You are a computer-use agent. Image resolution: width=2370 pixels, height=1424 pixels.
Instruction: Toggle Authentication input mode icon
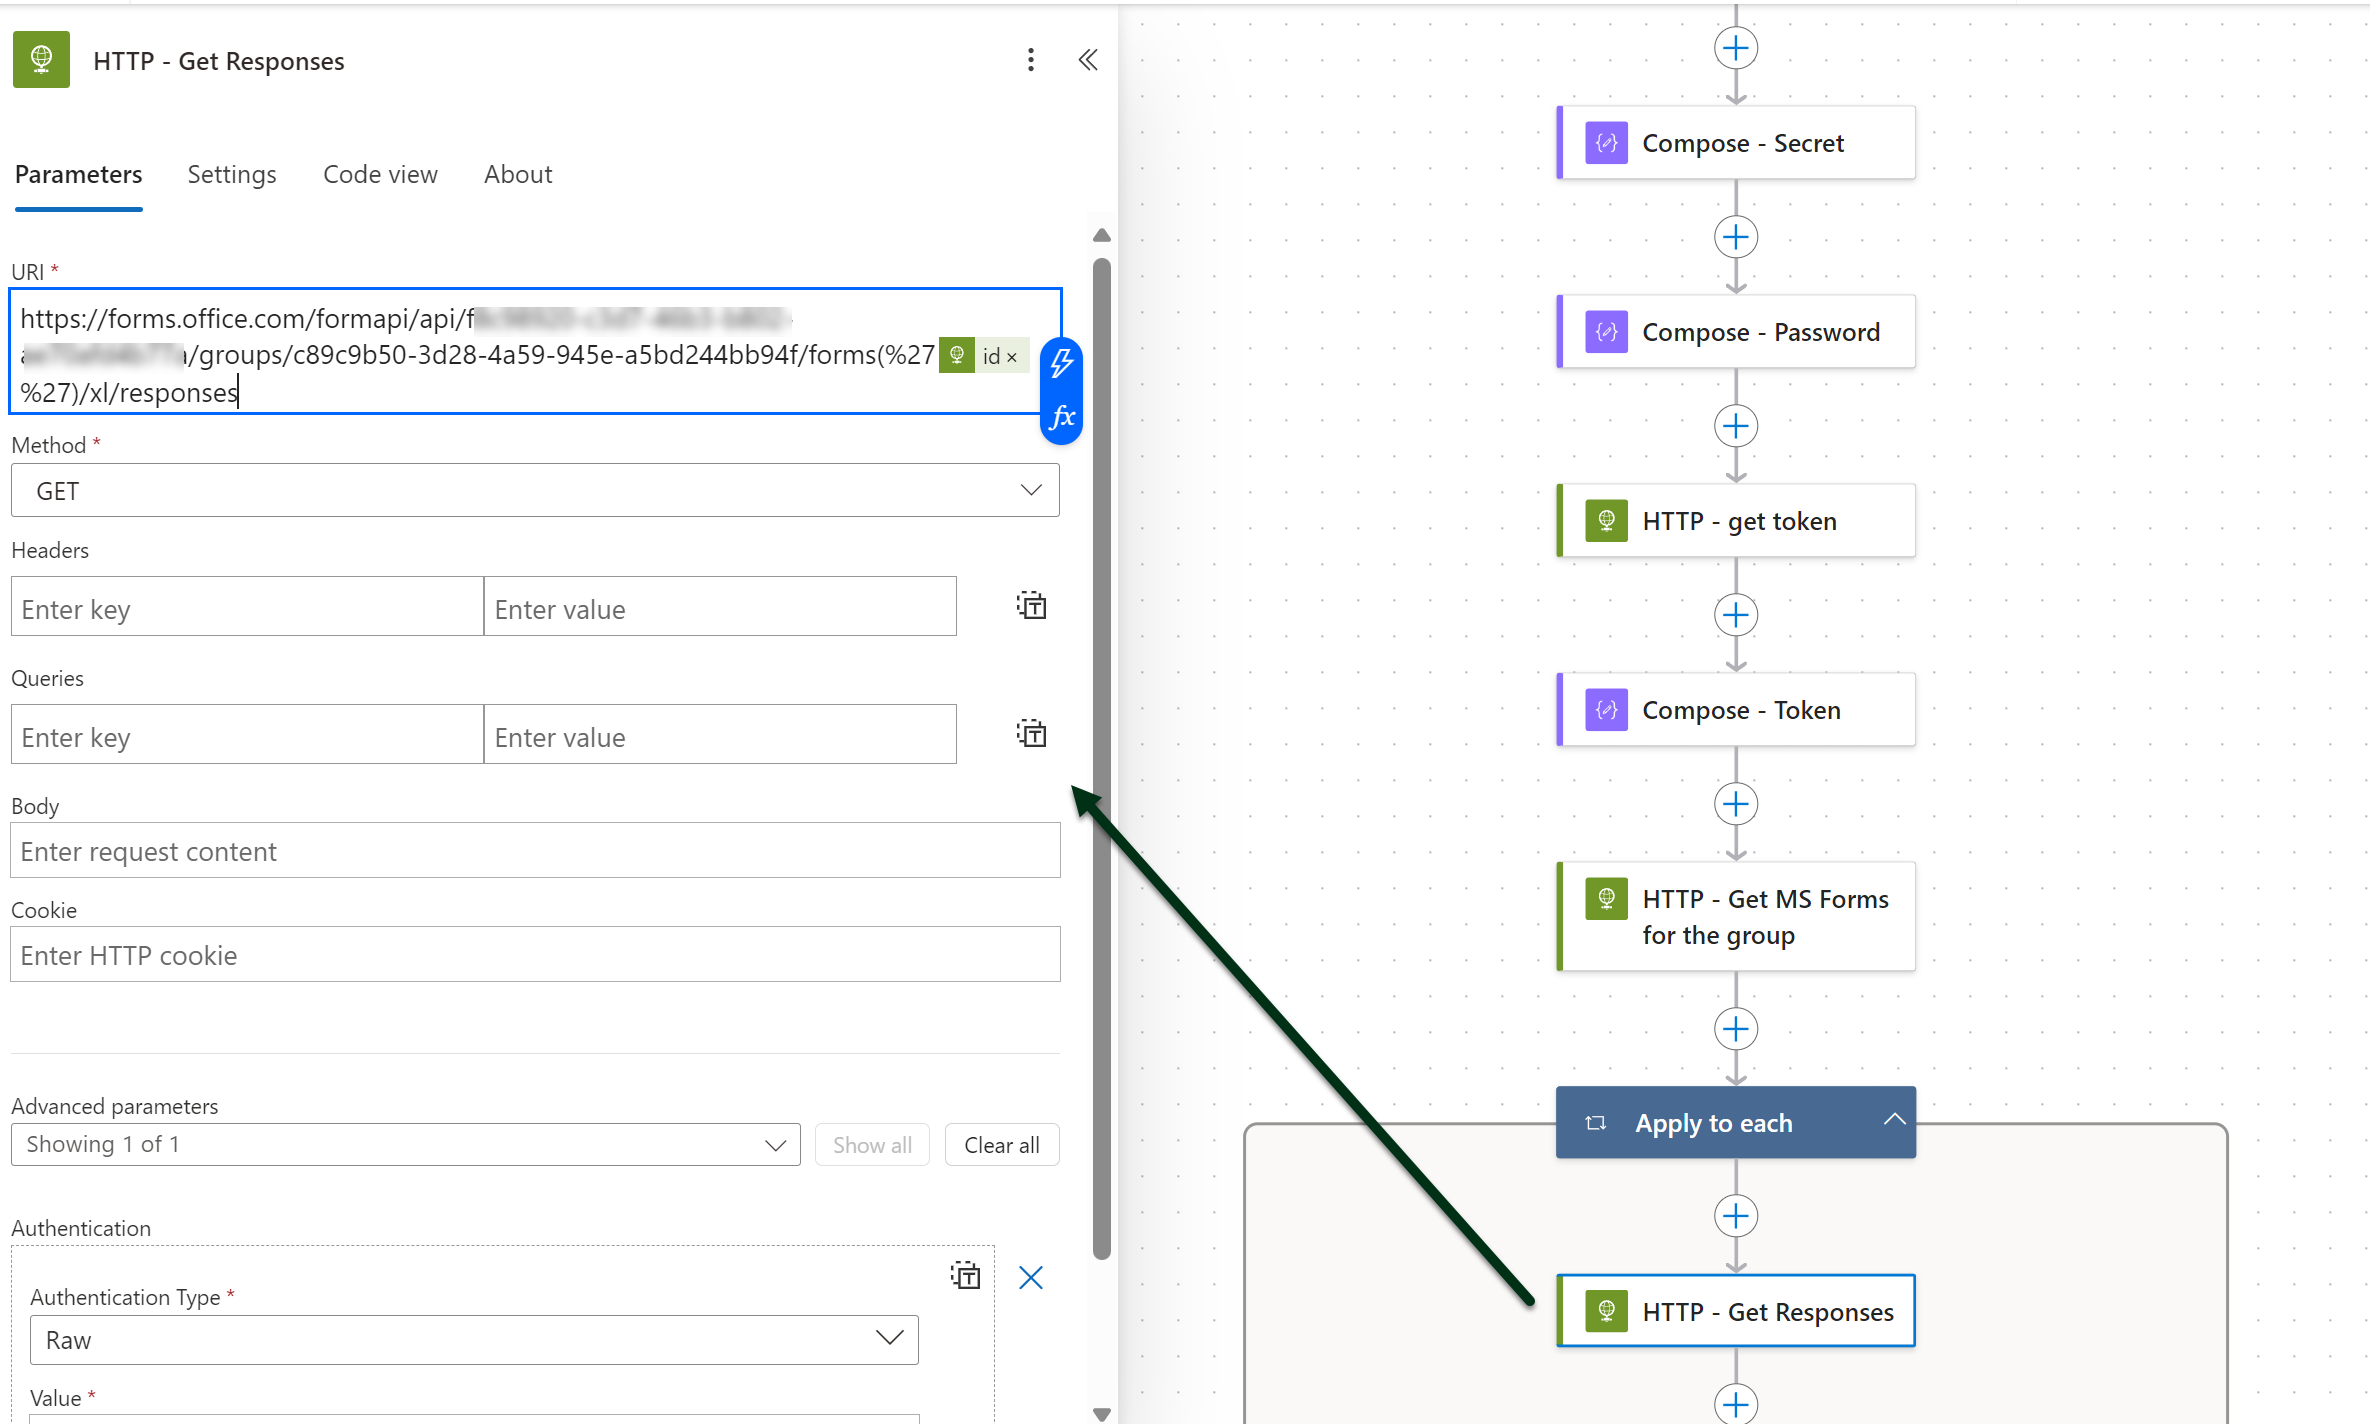pos(965,1275)
